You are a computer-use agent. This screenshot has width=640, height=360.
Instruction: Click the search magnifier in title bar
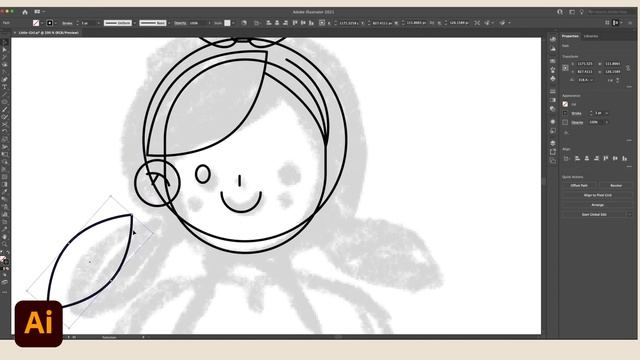(560, 12)
